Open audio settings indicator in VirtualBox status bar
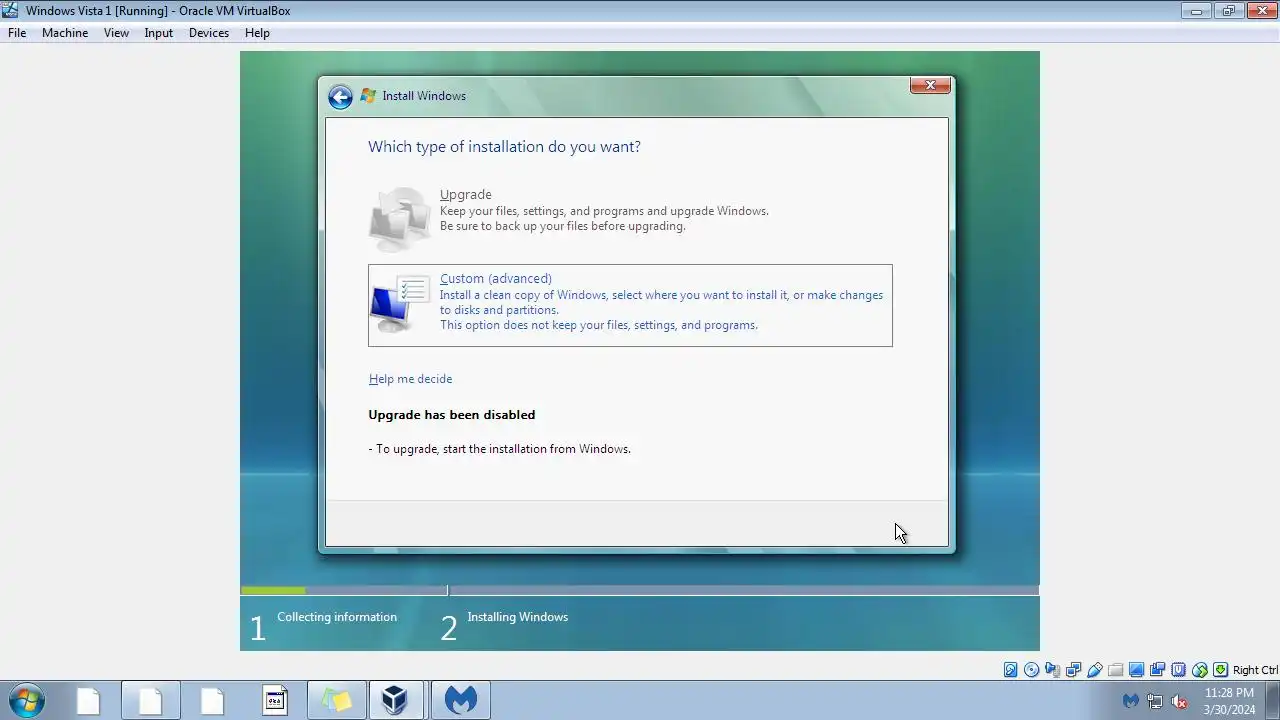The height and width of the screenshot is (720, 1280). 1053,670
